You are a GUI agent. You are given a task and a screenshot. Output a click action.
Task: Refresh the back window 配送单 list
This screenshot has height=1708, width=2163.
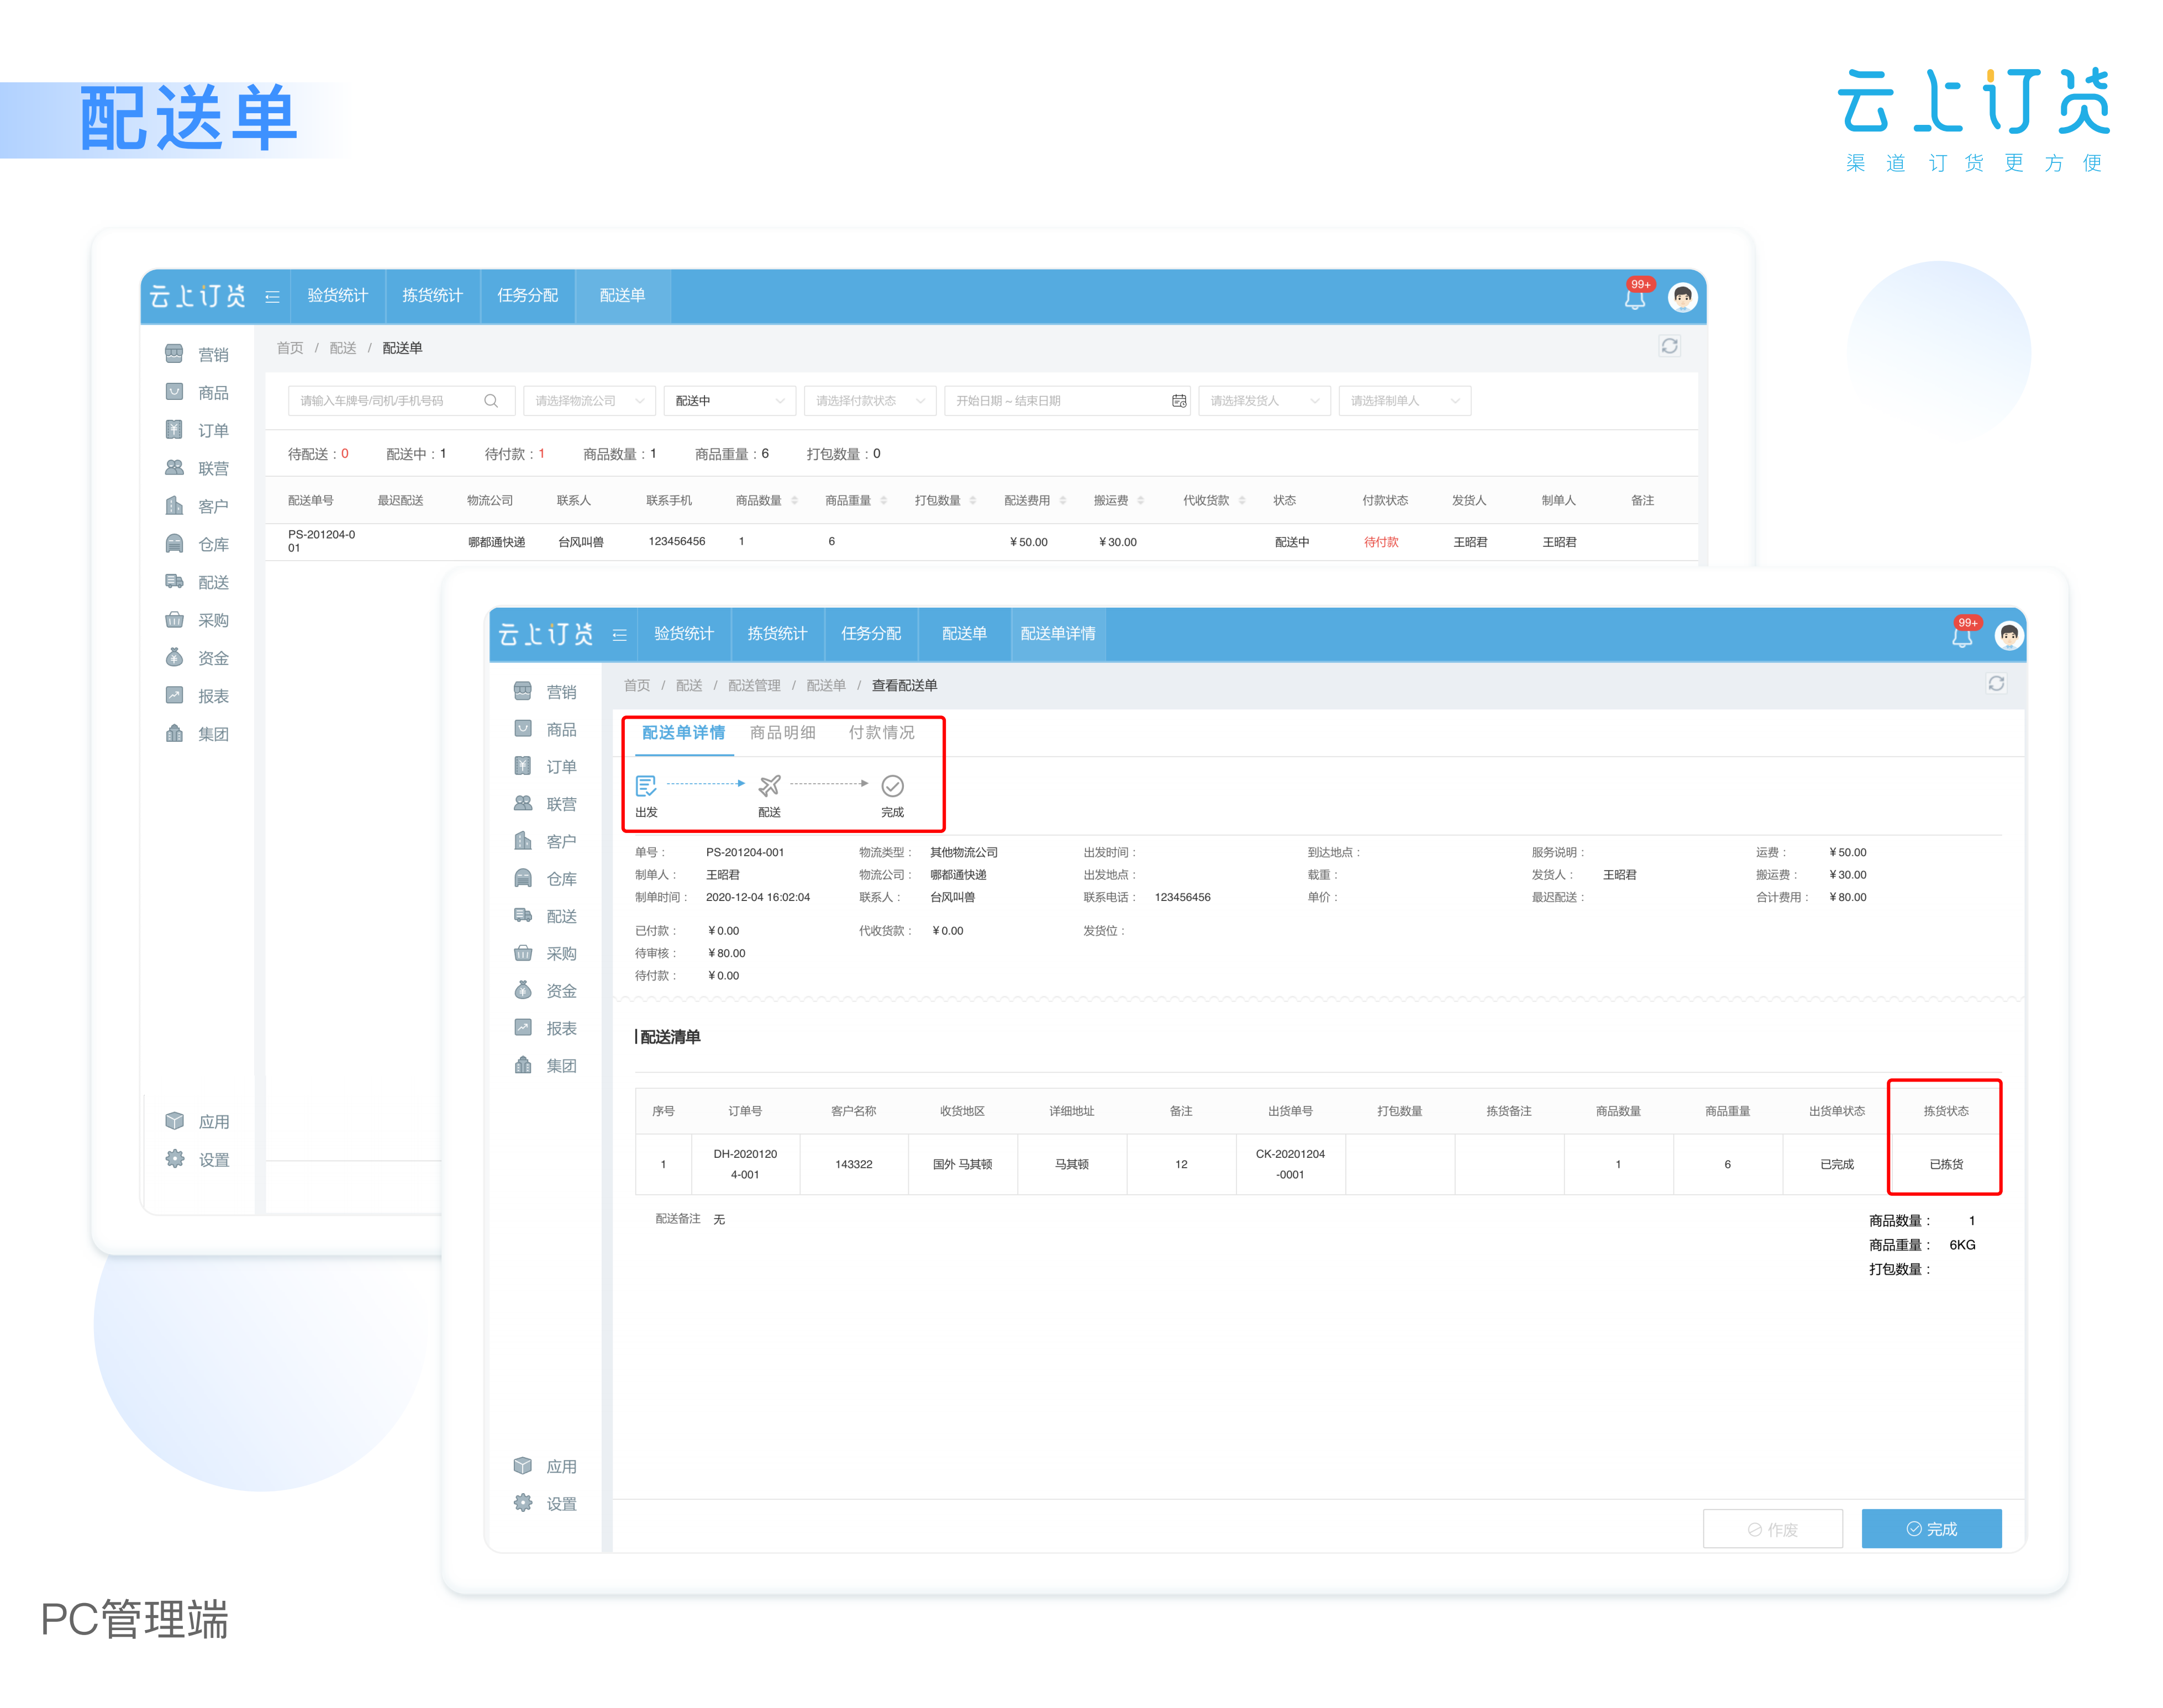coord(1669,346)
